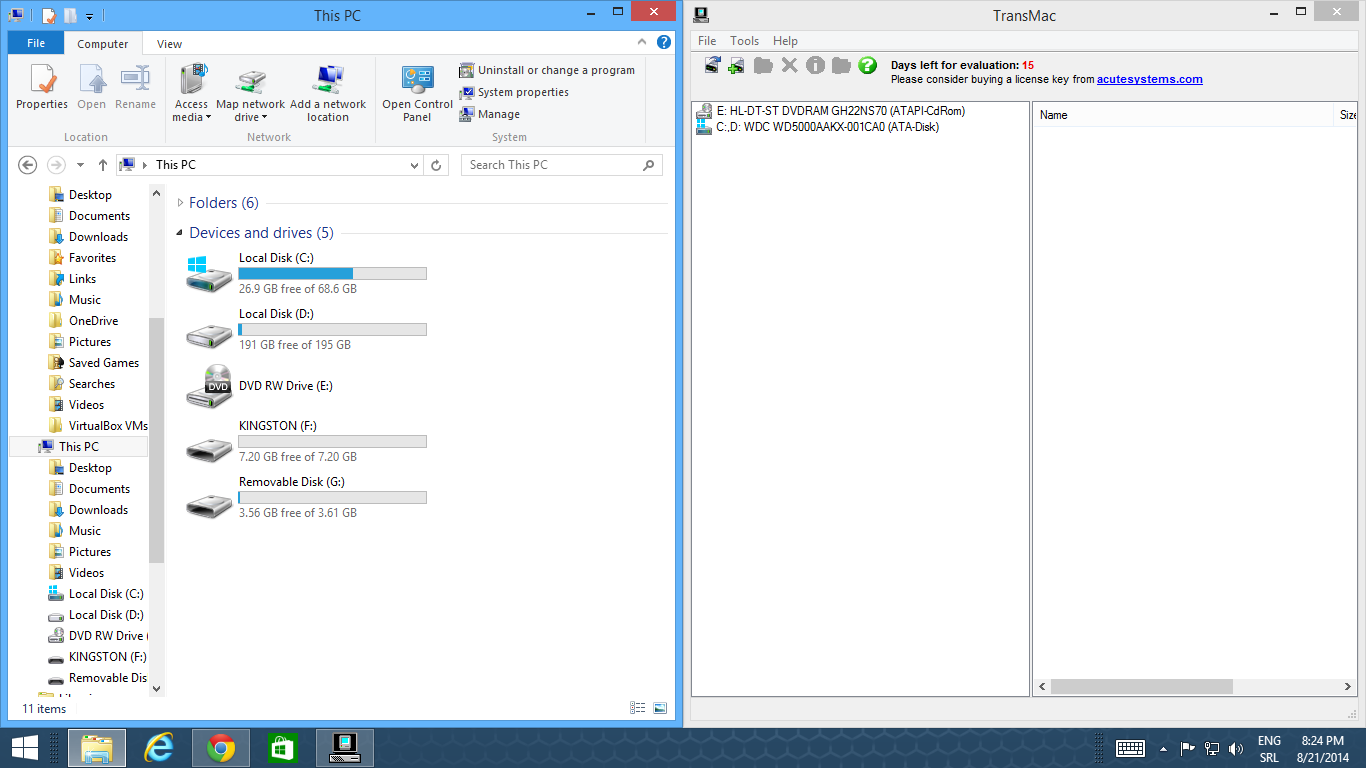
Task: Open the Map network drive dropdown
Action: [x=250, y=93]
